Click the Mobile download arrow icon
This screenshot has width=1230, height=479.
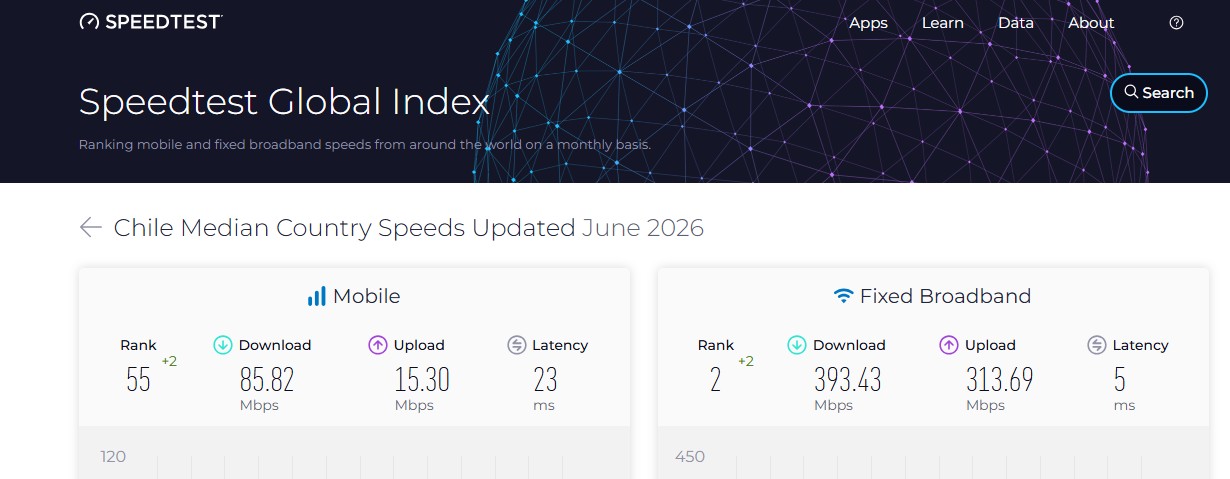coord(223,345)
